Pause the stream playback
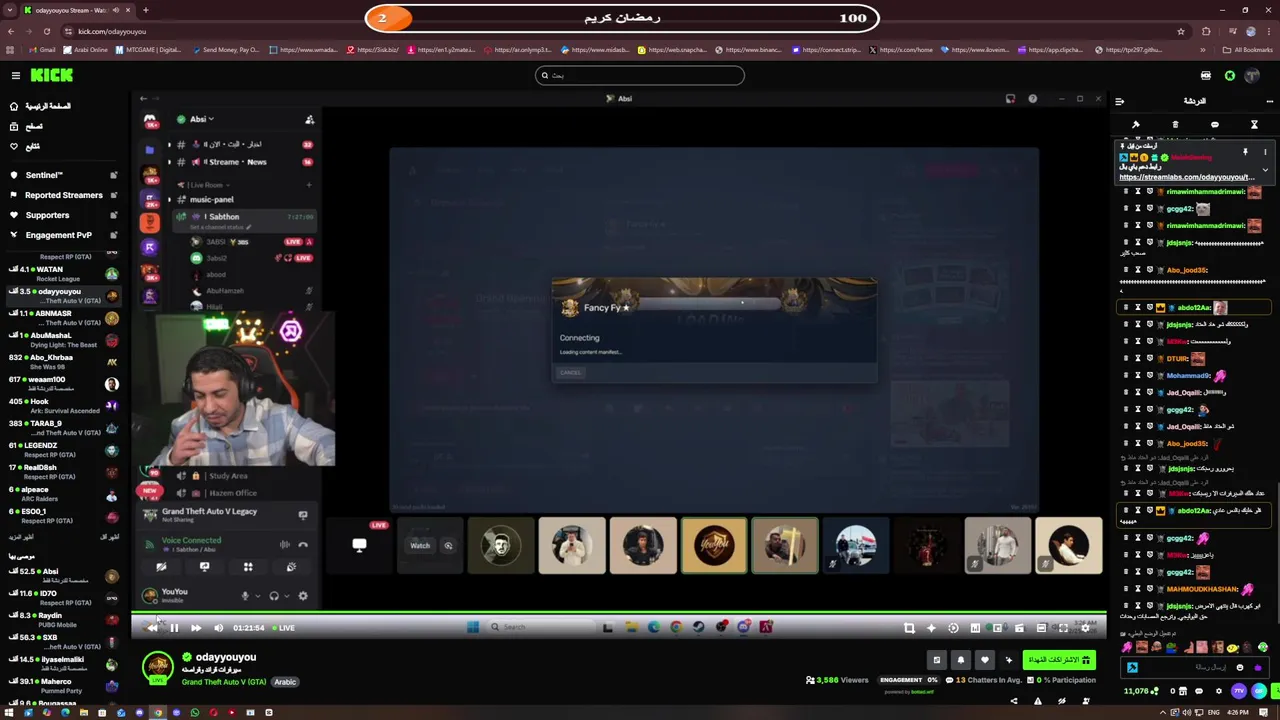The height and width of the screenshot is (720, 1280). (x=174, y=628)
